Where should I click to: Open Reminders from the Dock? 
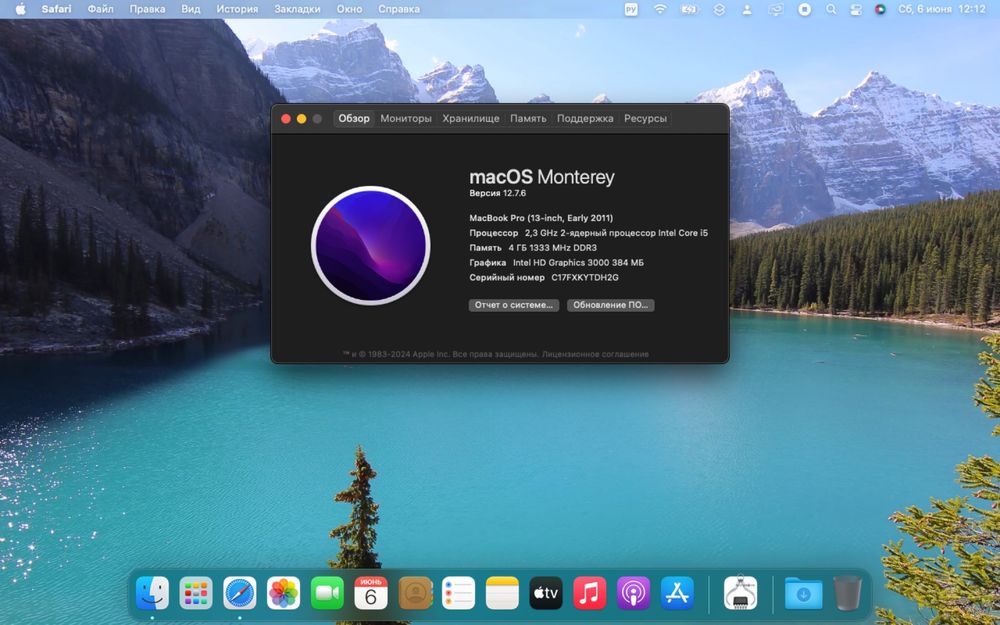459,593
